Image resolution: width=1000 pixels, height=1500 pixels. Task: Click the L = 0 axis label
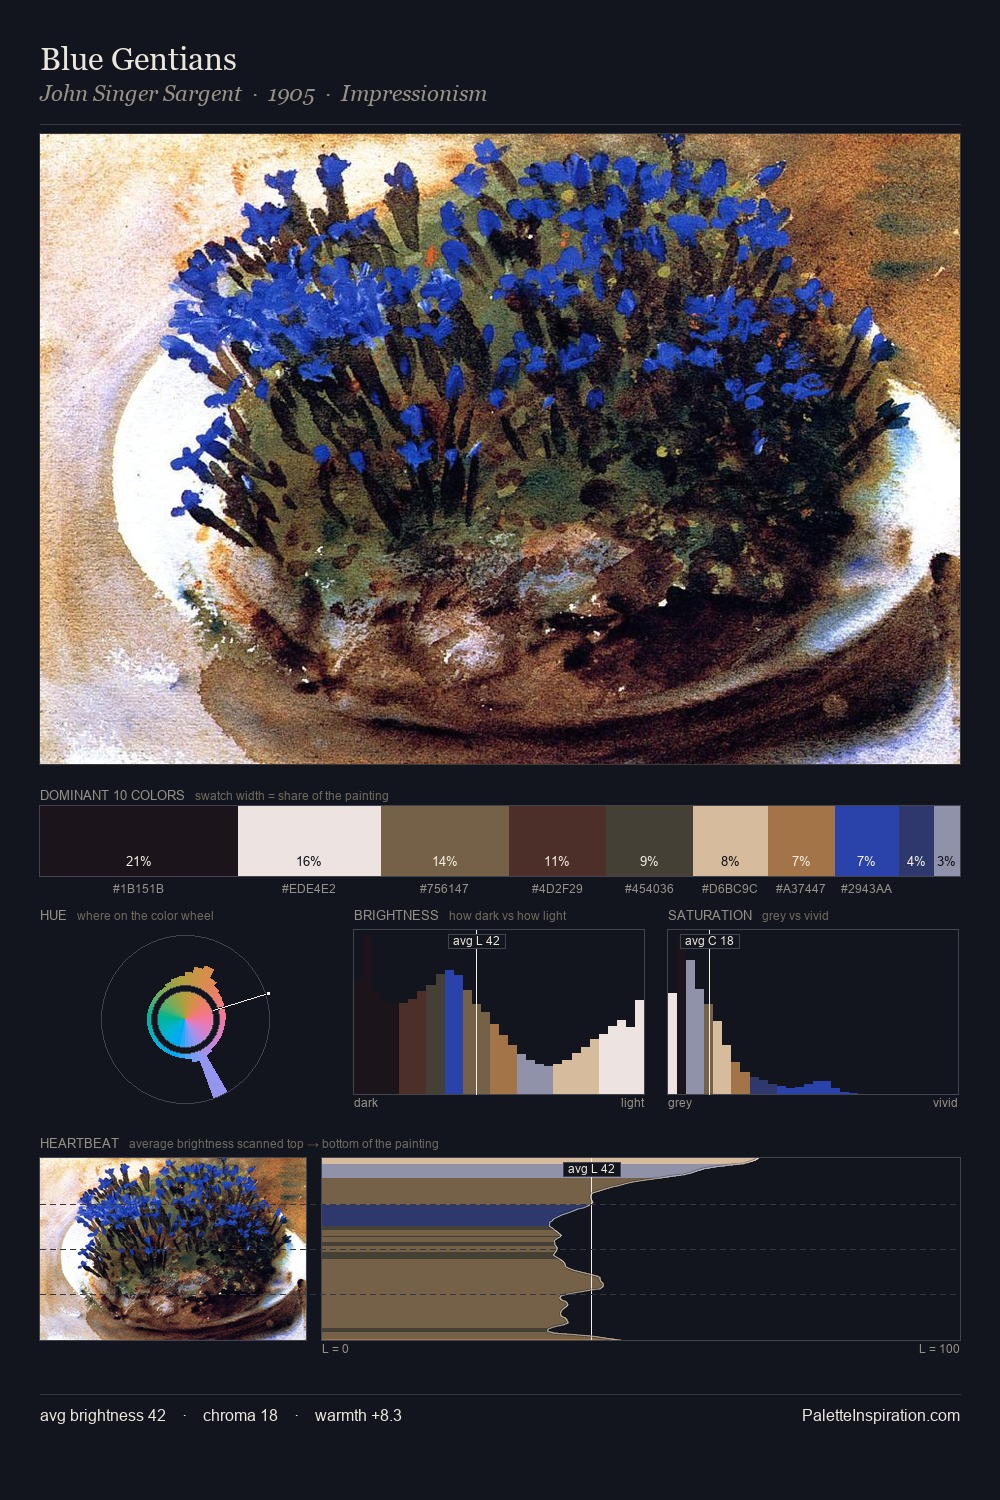pyautogui.click(x=335, y=1349)
